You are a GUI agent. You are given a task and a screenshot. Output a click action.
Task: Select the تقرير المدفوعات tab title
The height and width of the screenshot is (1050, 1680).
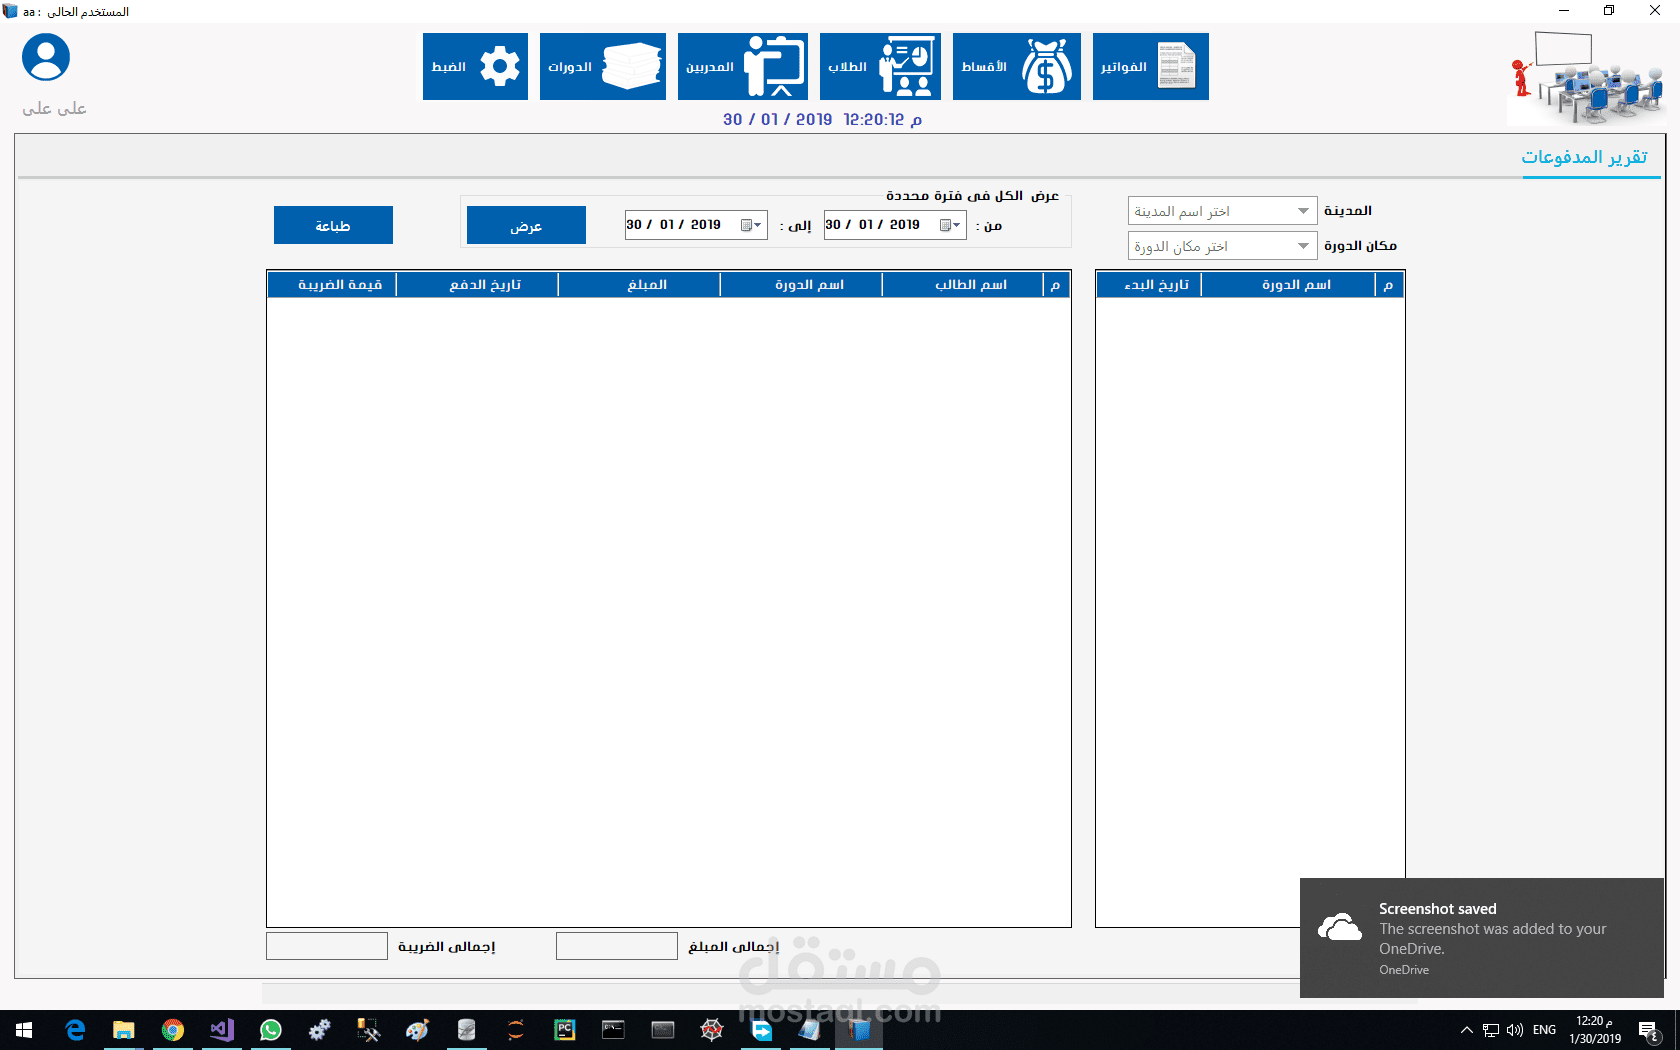pos(1584,157)
